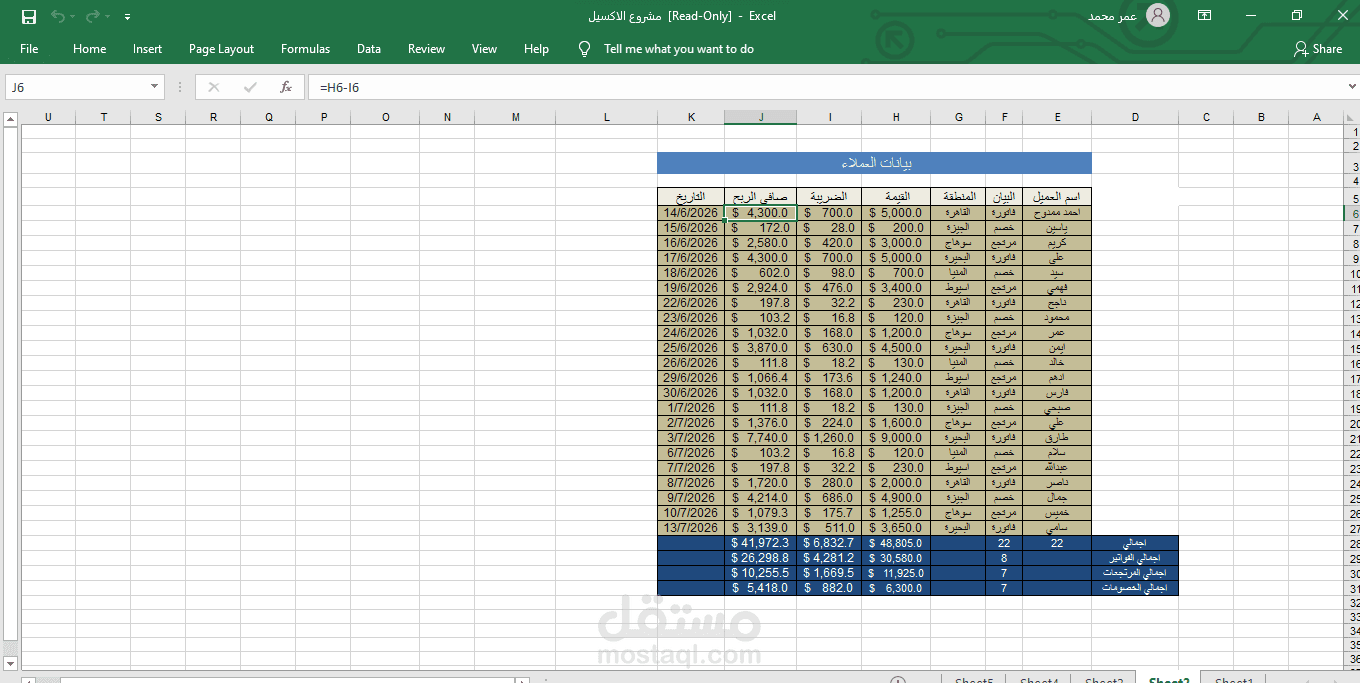The height and width of the screenshot is (683, 1360).
Task: Select the date cell 1/7/2026
Action: coord(691,408)
